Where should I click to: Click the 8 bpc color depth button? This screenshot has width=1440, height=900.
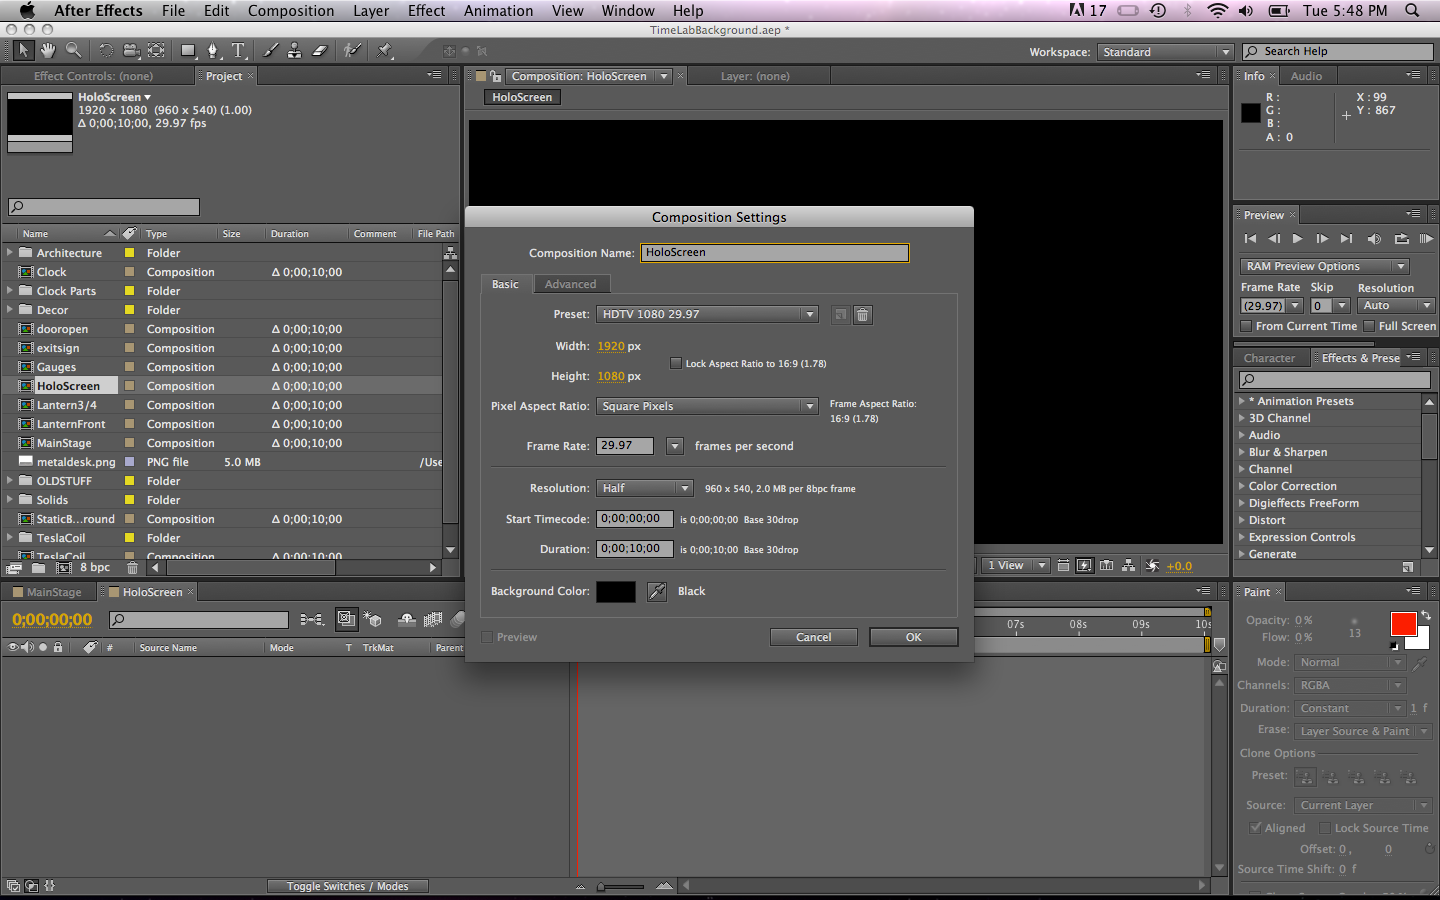point(95,568)
